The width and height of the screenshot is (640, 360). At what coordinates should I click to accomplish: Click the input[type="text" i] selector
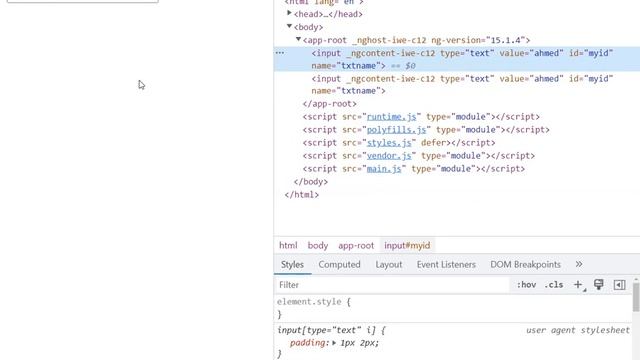(x=326, y=330)
